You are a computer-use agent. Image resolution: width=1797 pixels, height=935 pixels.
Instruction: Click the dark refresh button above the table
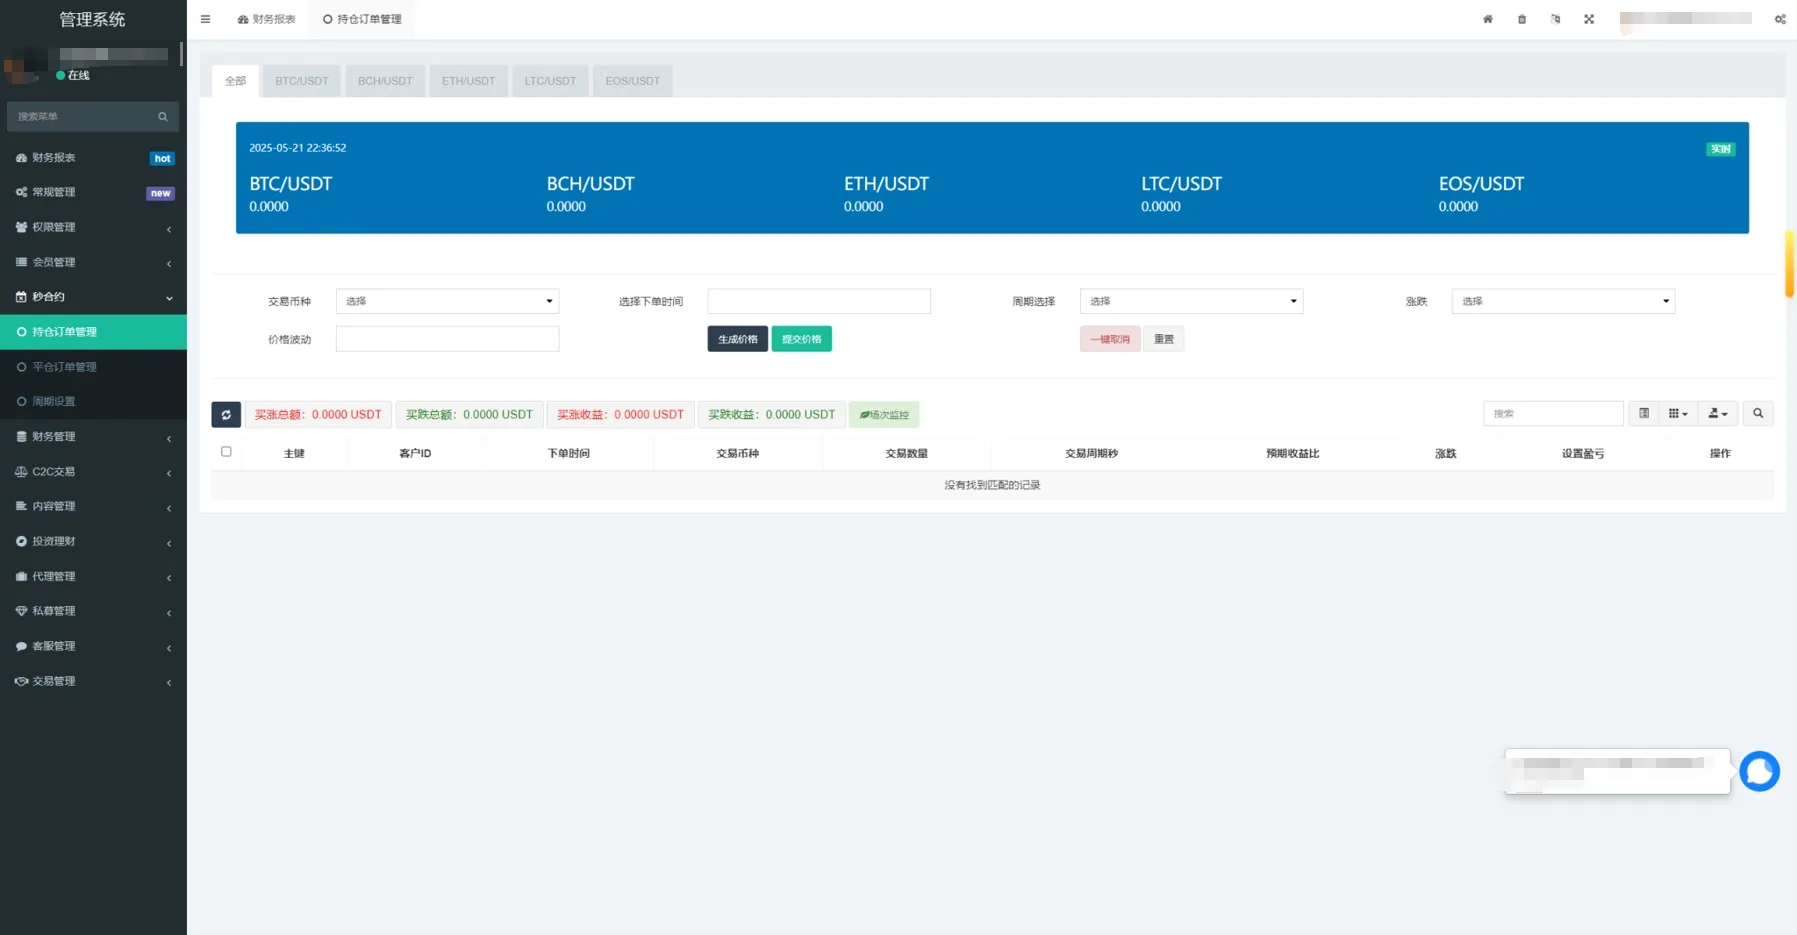coord(226,414)
